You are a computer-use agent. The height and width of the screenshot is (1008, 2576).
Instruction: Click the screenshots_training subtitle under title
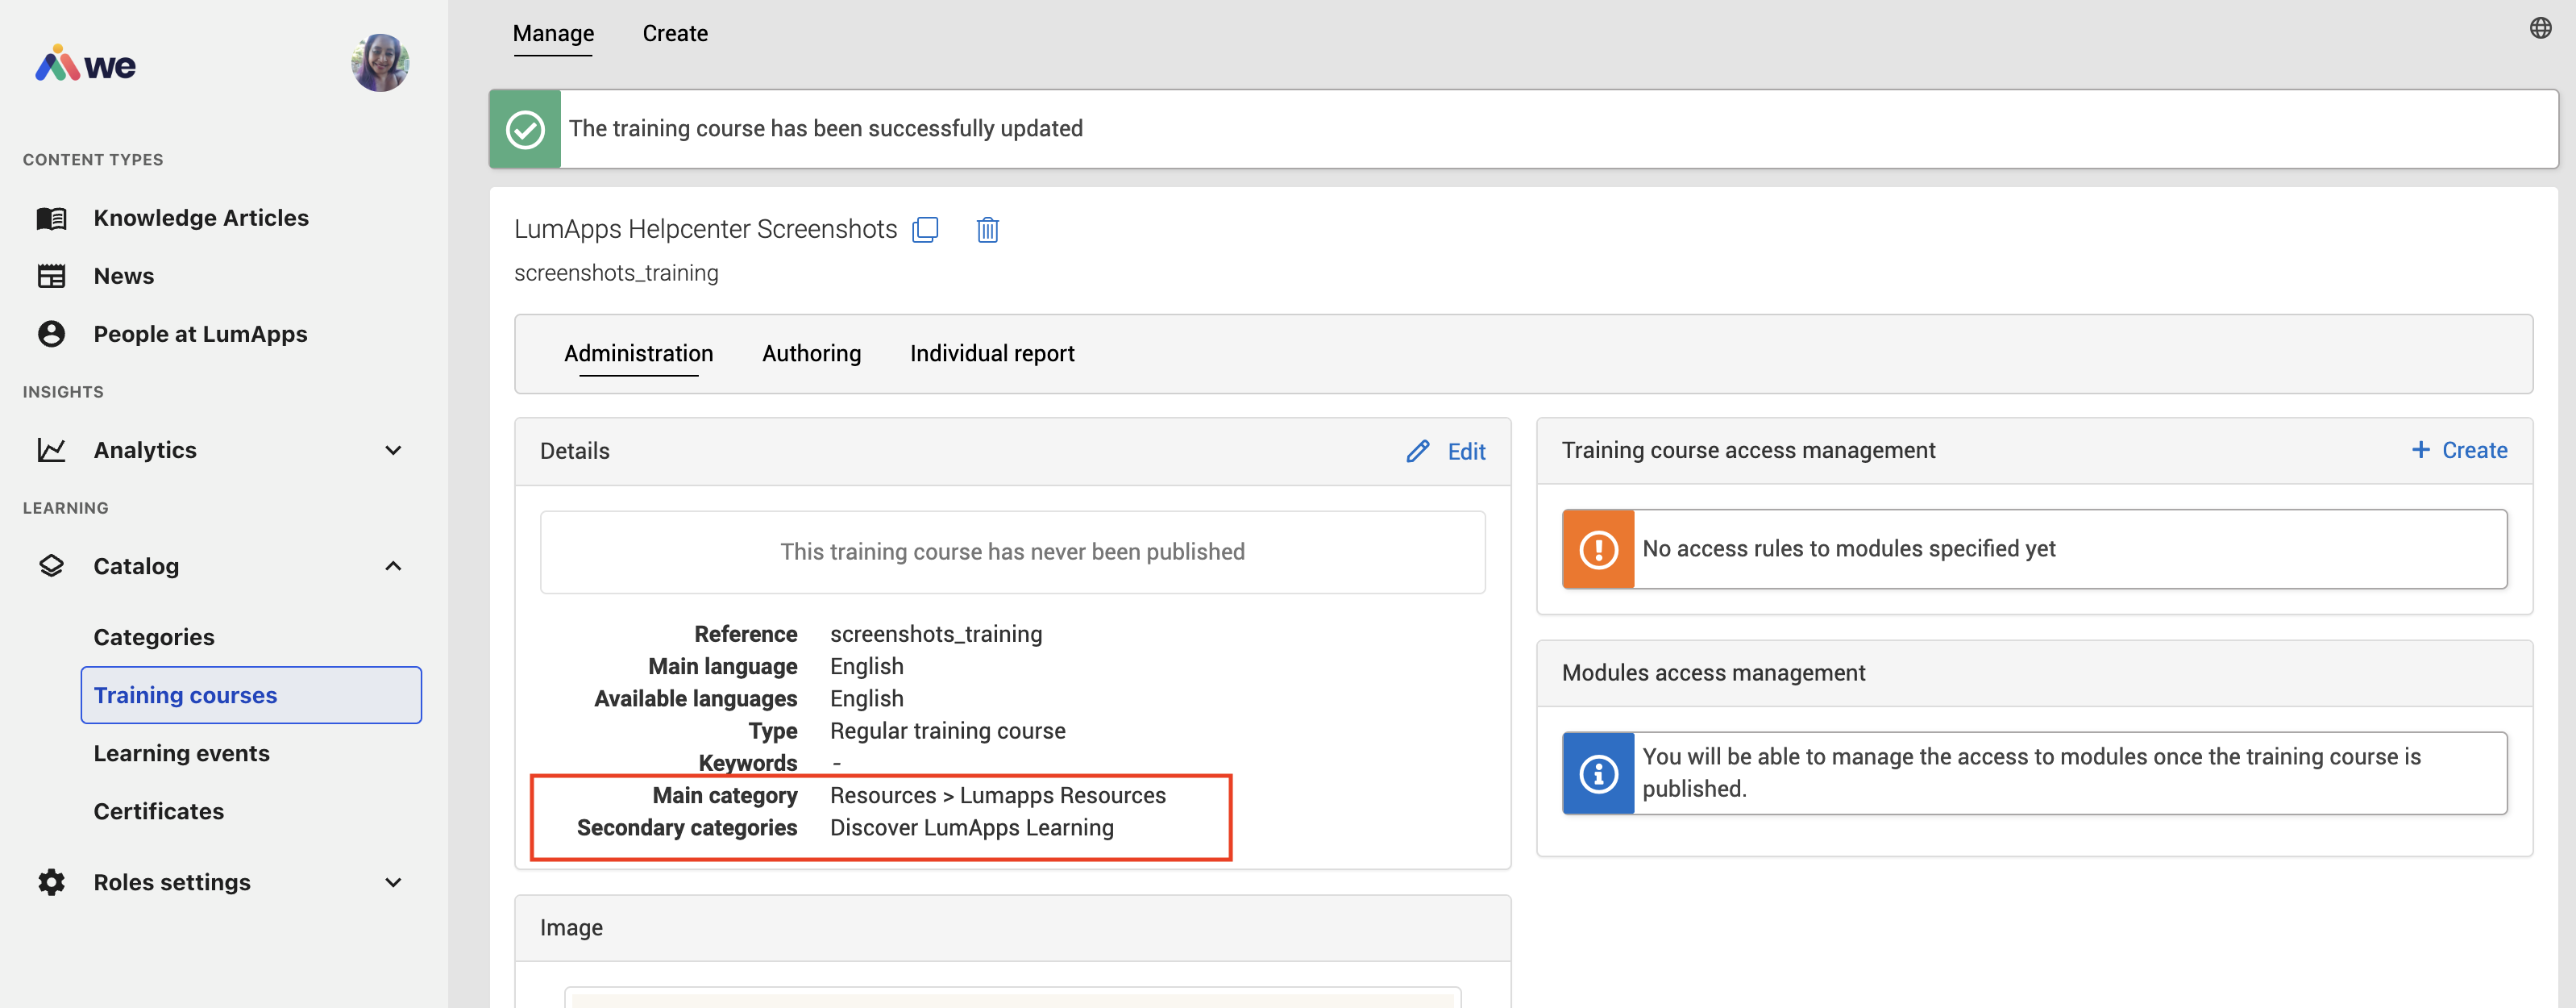(x=616, y=273)
